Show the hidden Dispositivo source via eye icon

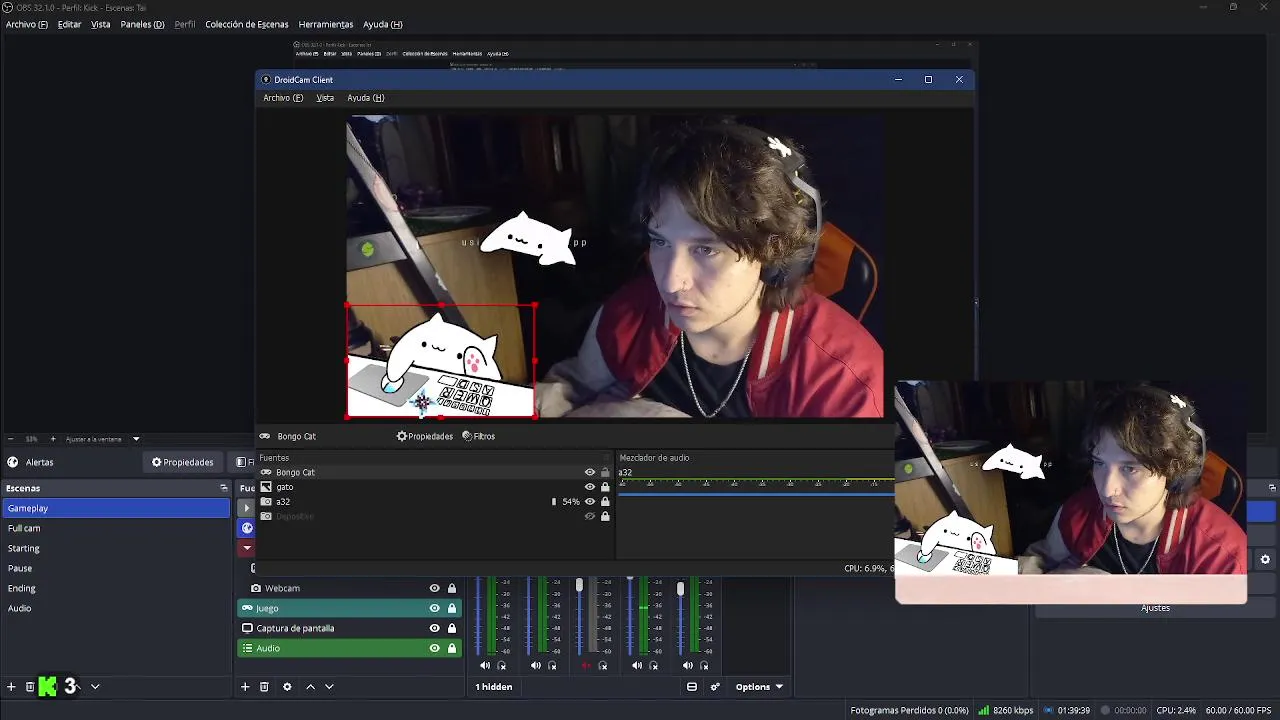(x=590, y=516)
